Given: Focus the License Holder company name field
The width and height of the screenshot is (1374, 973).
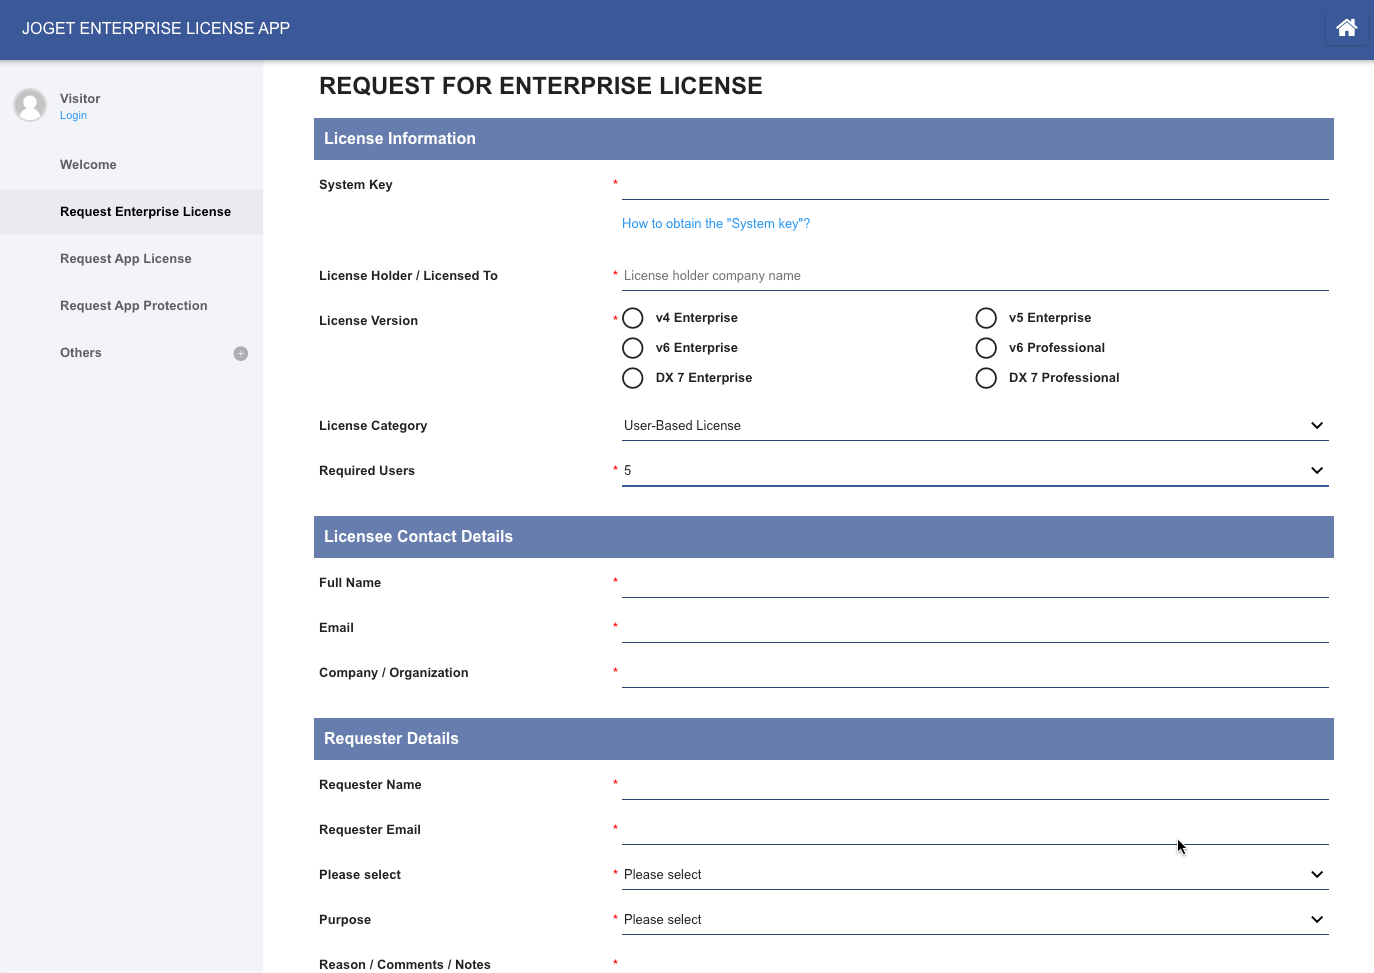Looking at the screenshot, I should [974, 276].
